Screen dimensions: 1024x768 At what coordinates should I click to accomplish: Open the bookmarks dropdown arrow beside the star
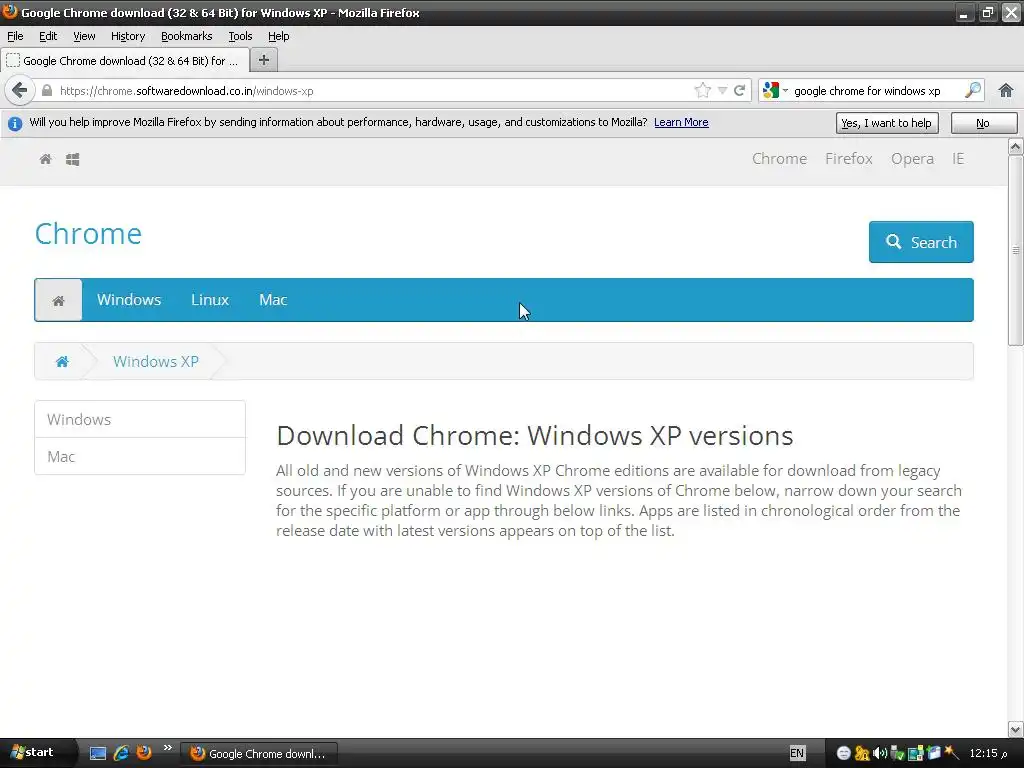[x=722, y=91]
